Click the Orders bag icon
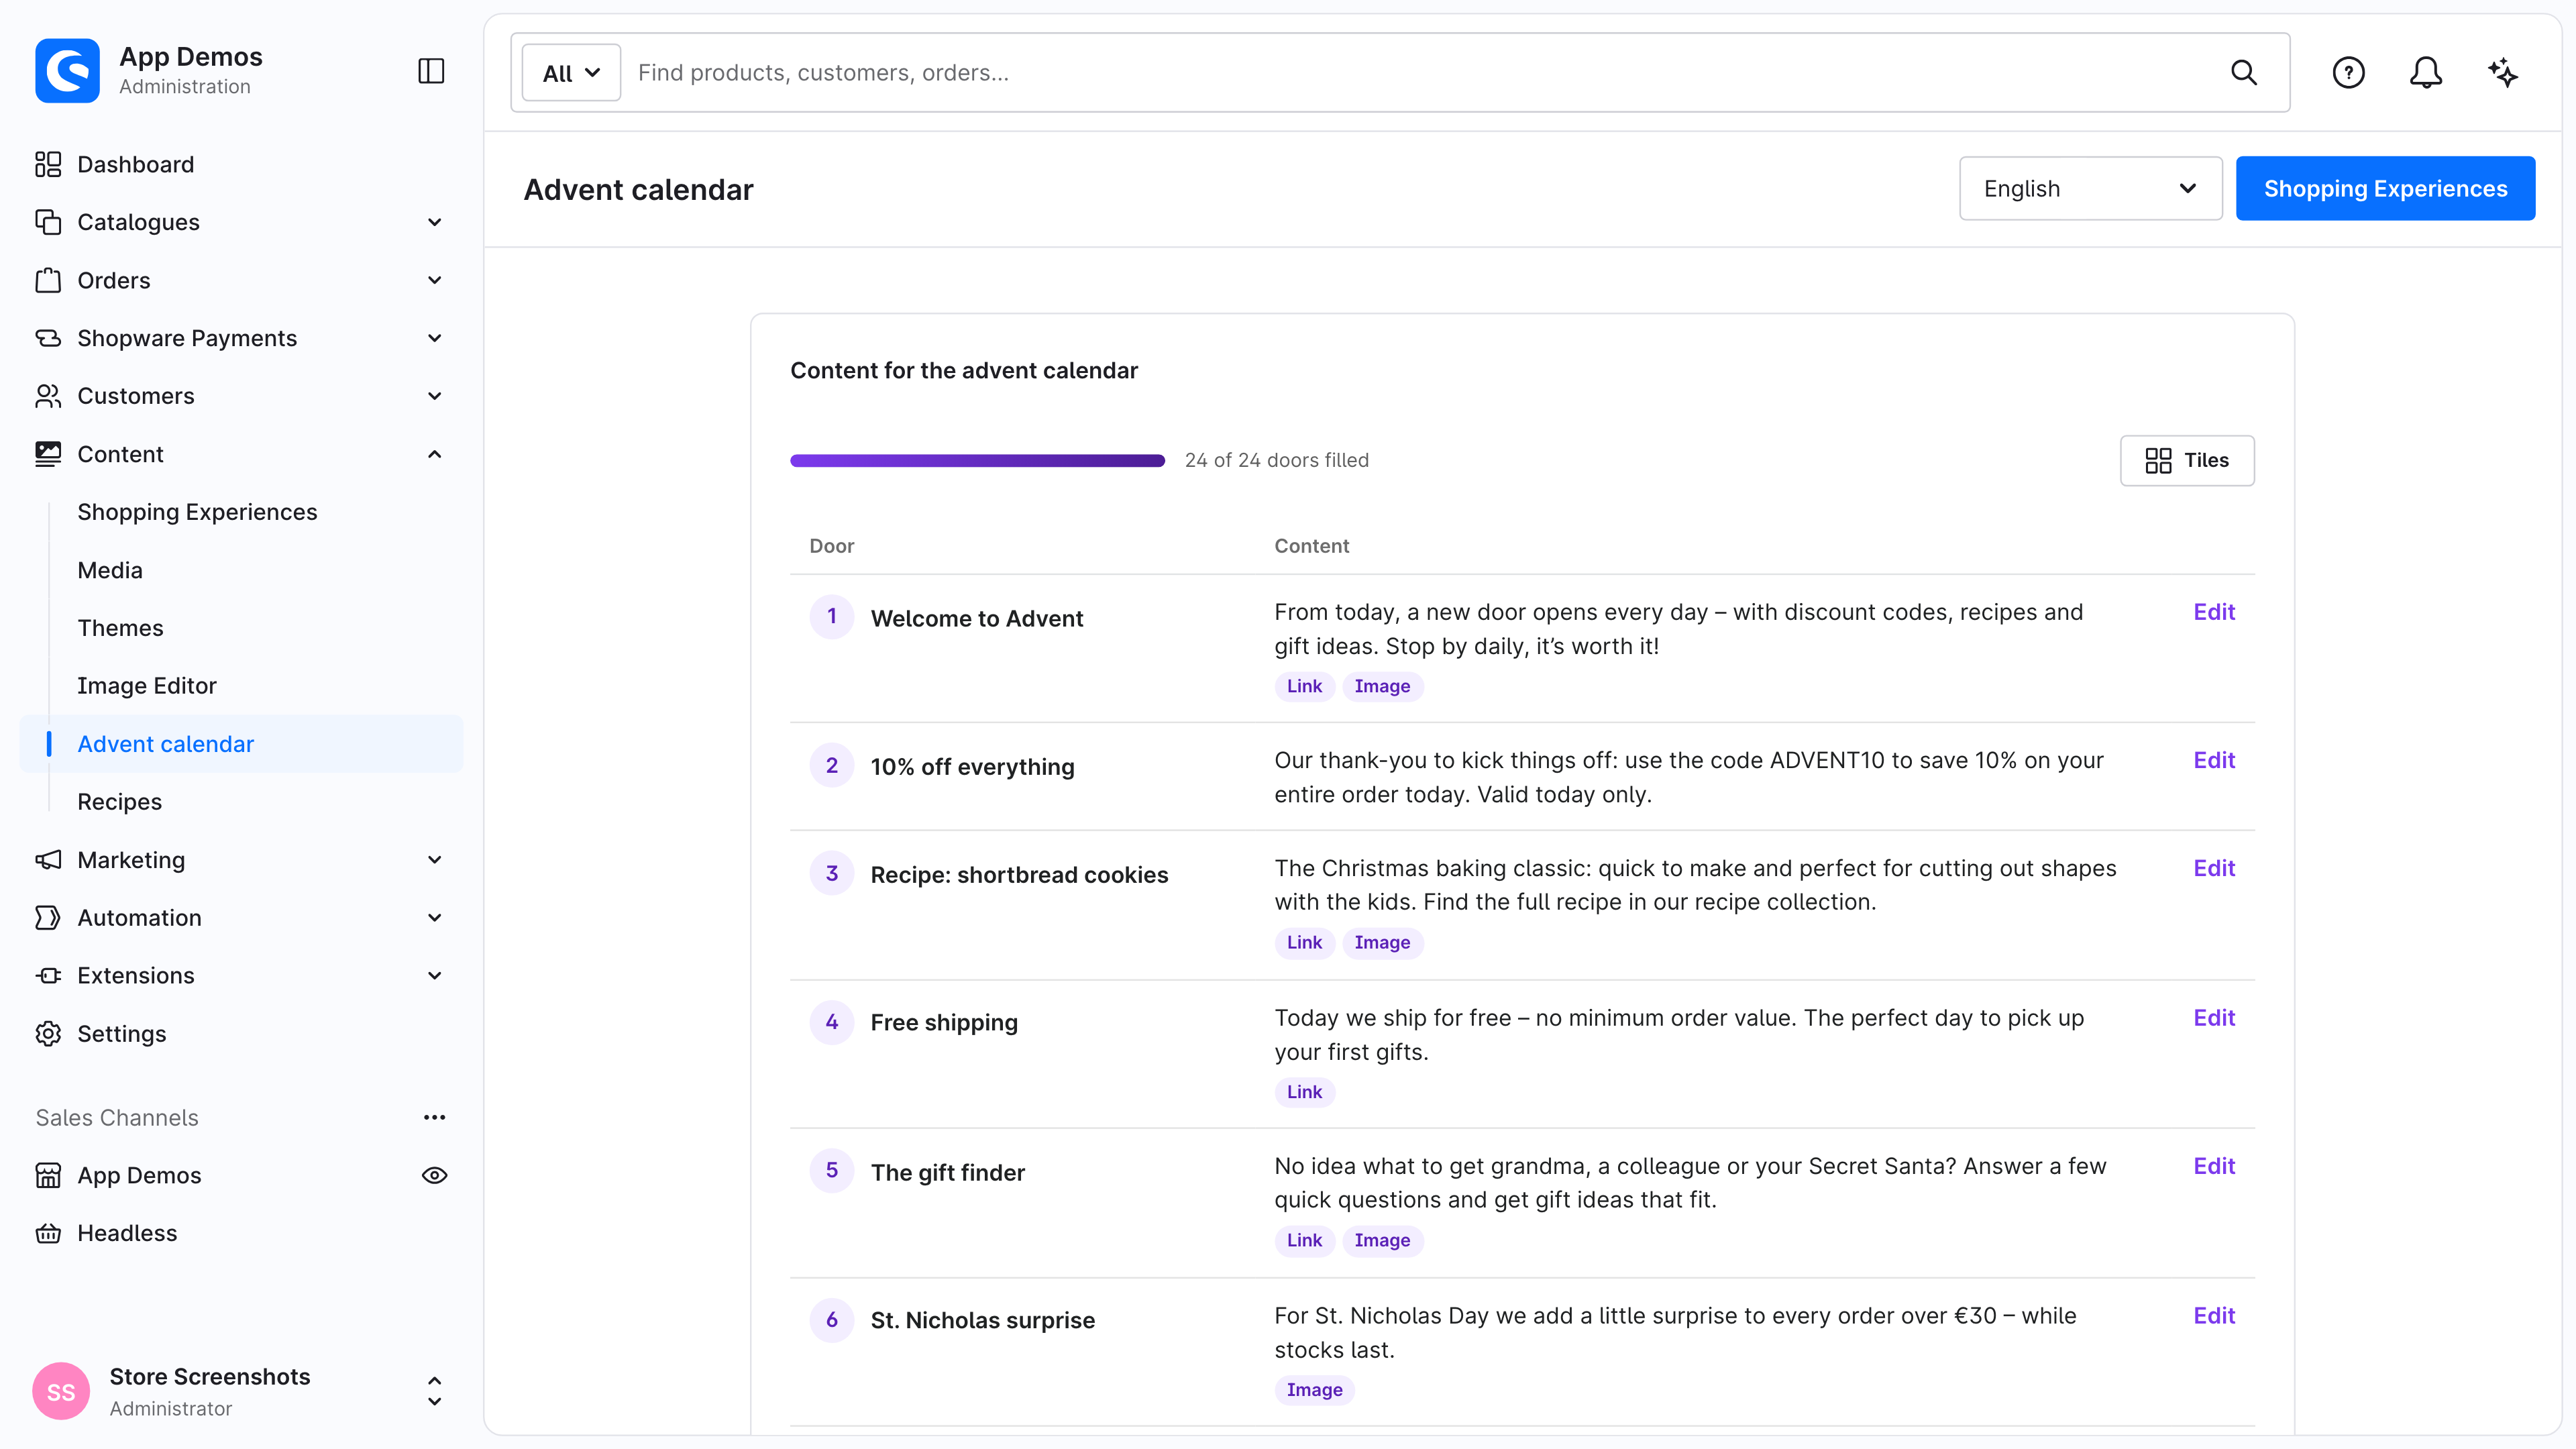Image resolution: width=2576 pixels, height=1449 pixels. coord(48,280)
